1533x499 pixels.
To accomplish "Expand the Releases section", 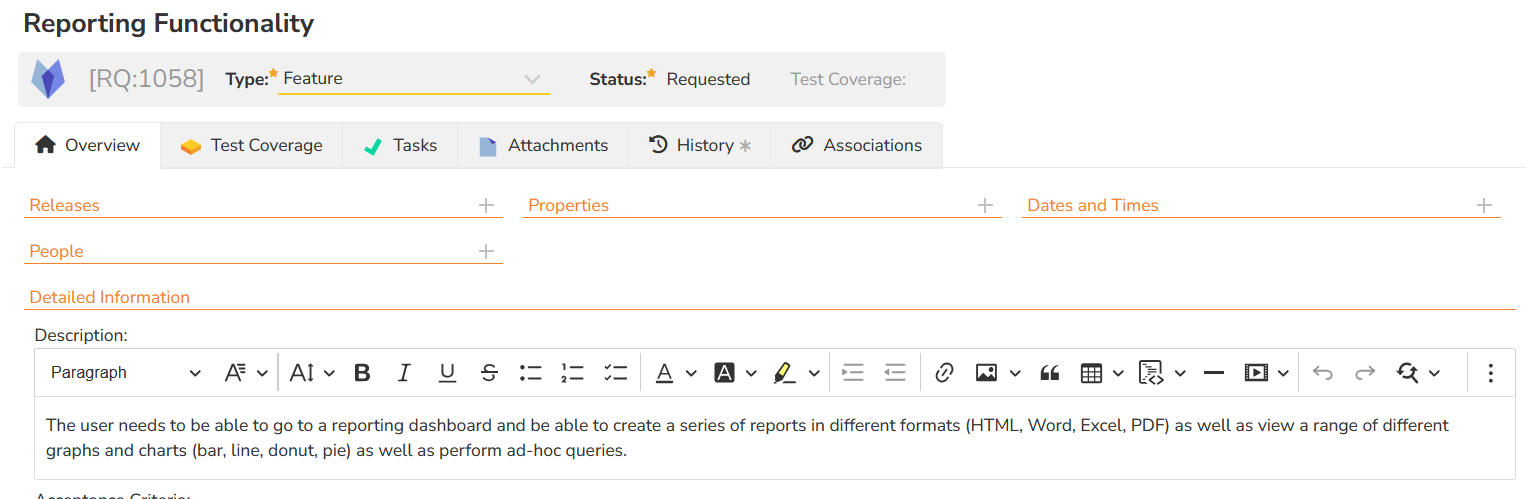I will 486,206.
